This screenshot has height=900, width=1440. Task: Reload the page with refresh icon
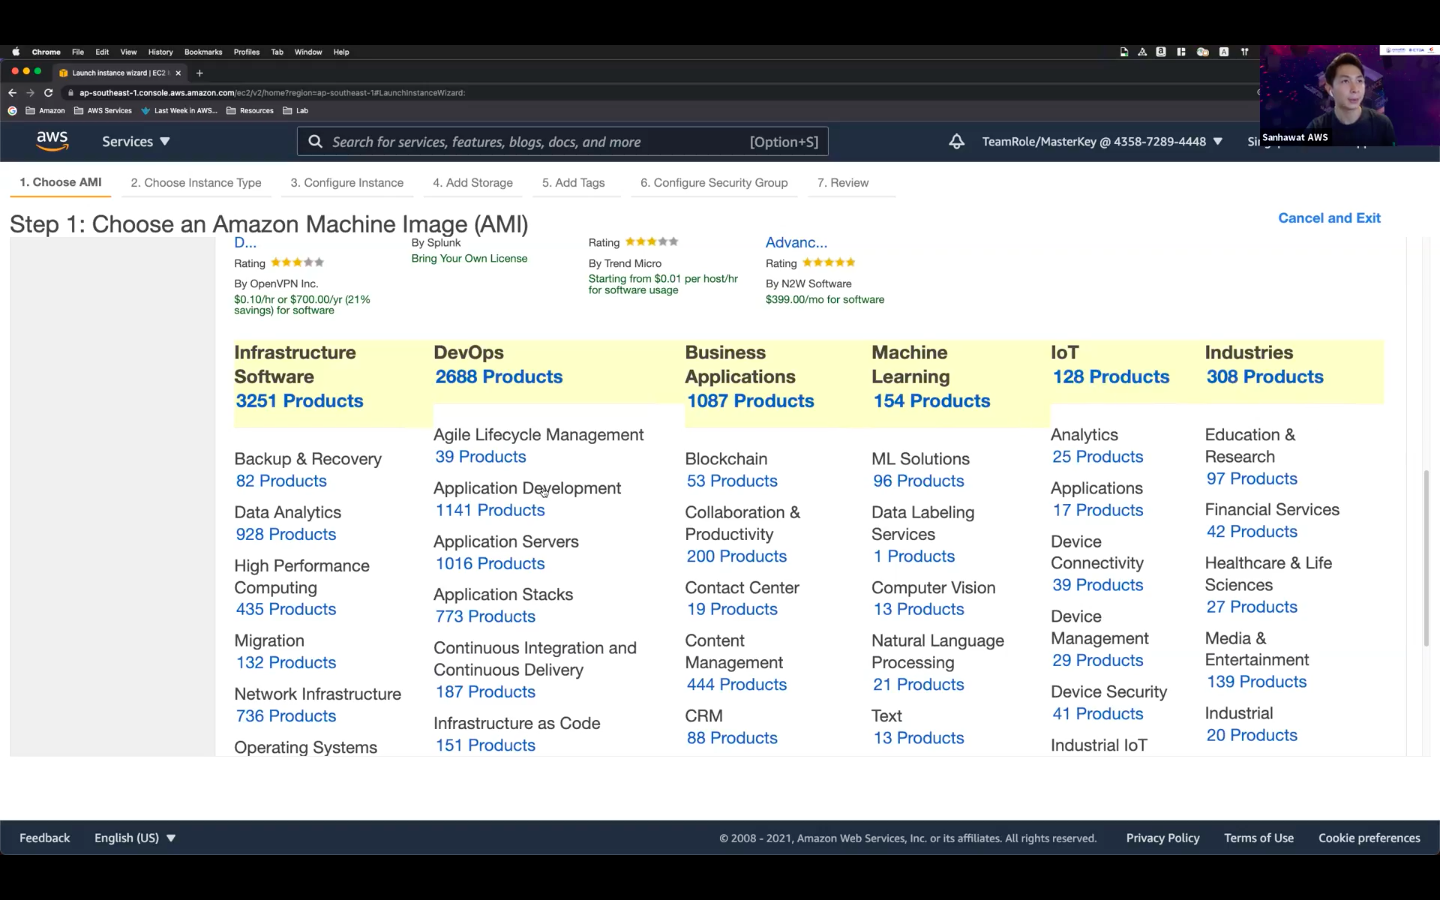coord(48,92)
